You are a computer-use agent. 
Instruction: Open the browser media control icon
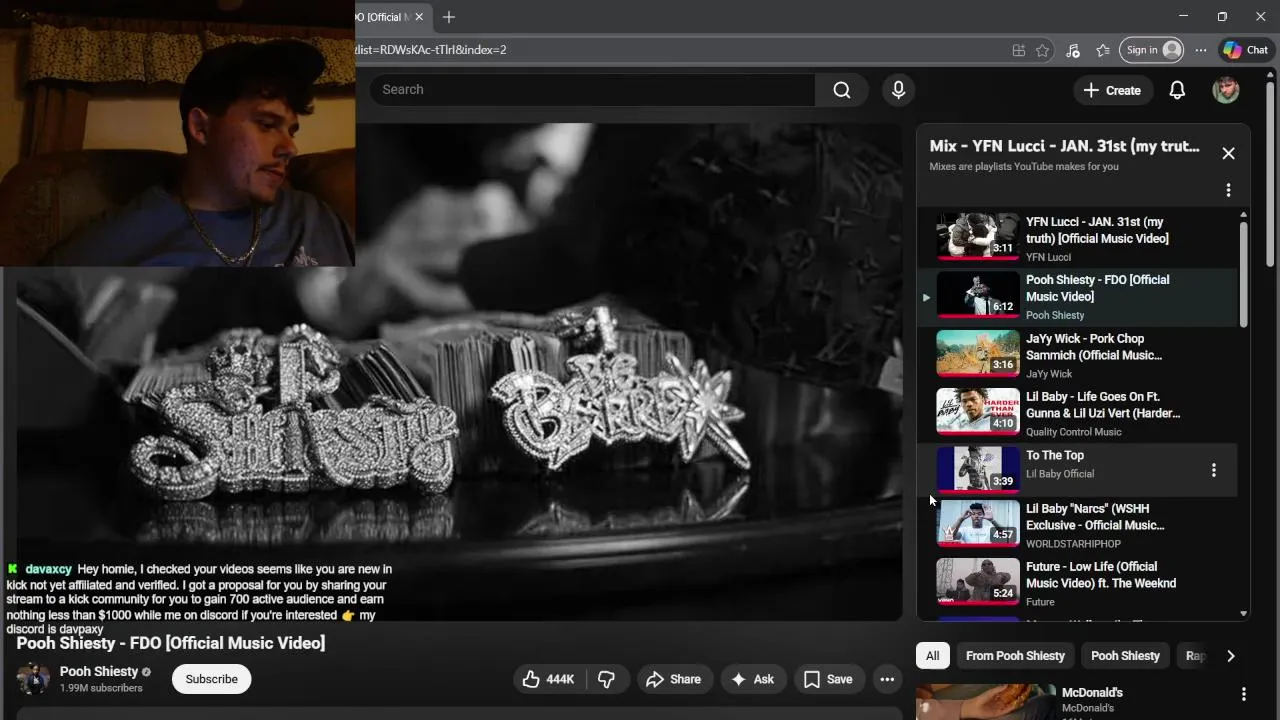(x=1073, y=50)
